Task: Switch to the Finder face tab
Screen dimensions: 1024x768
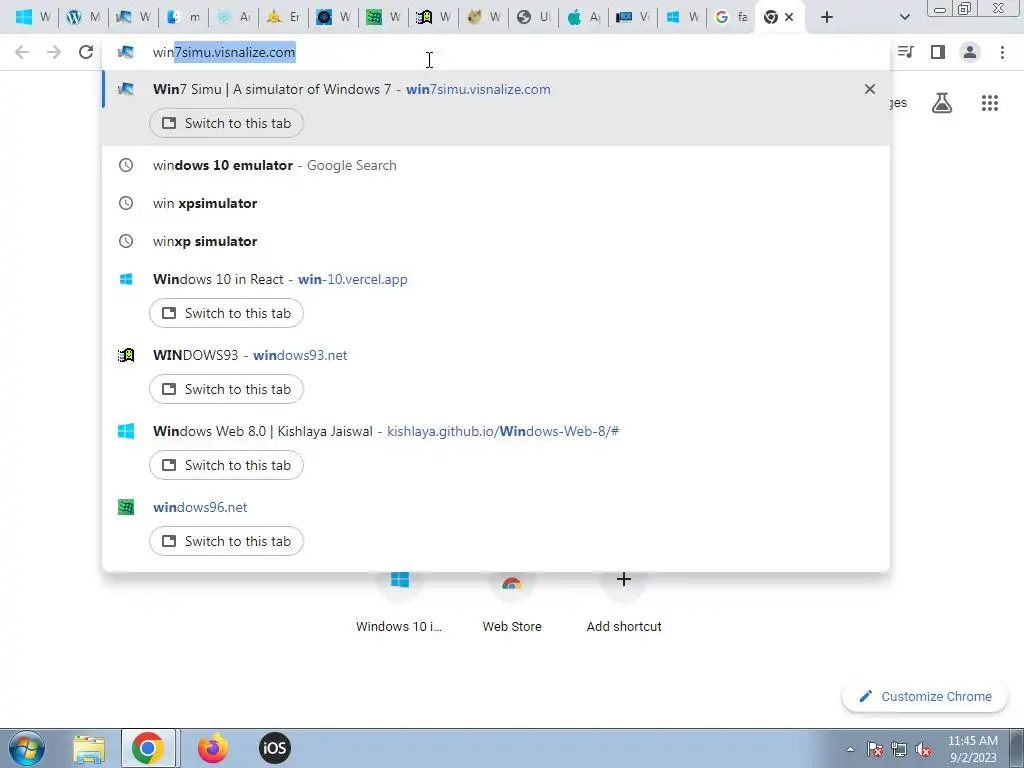Action: (x=183, y=18)
